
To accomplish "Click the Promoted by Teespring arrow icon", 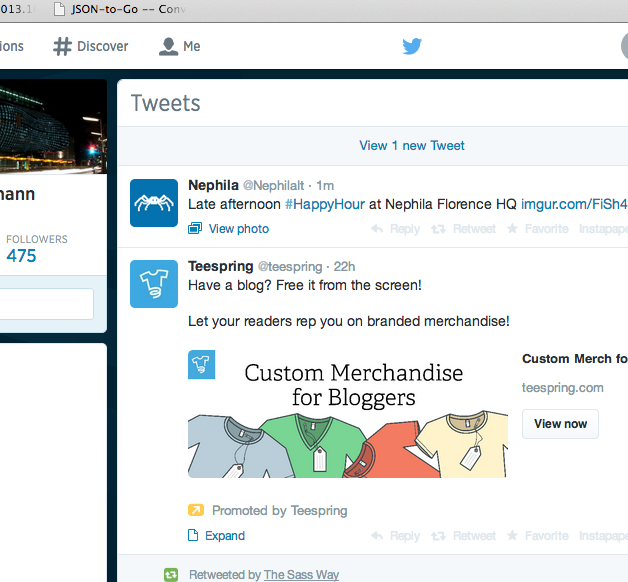I will 196,510.
